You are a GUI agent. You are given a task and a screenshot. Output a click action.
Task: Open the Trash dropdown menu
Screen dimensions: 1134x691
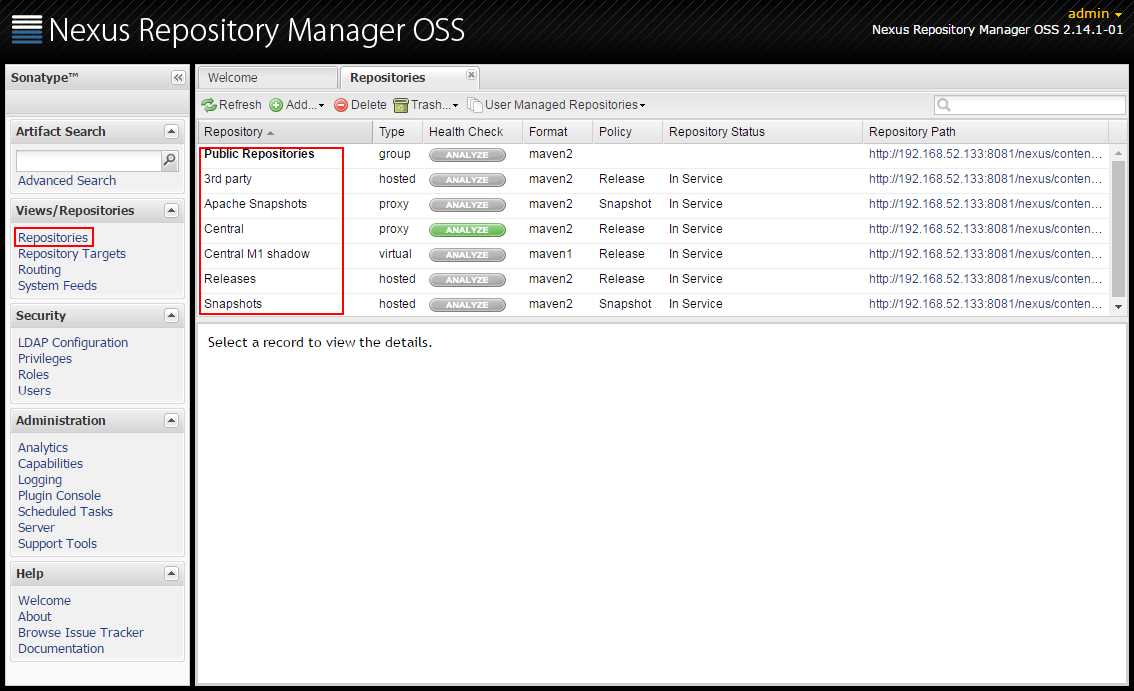(x=426, y=105)
